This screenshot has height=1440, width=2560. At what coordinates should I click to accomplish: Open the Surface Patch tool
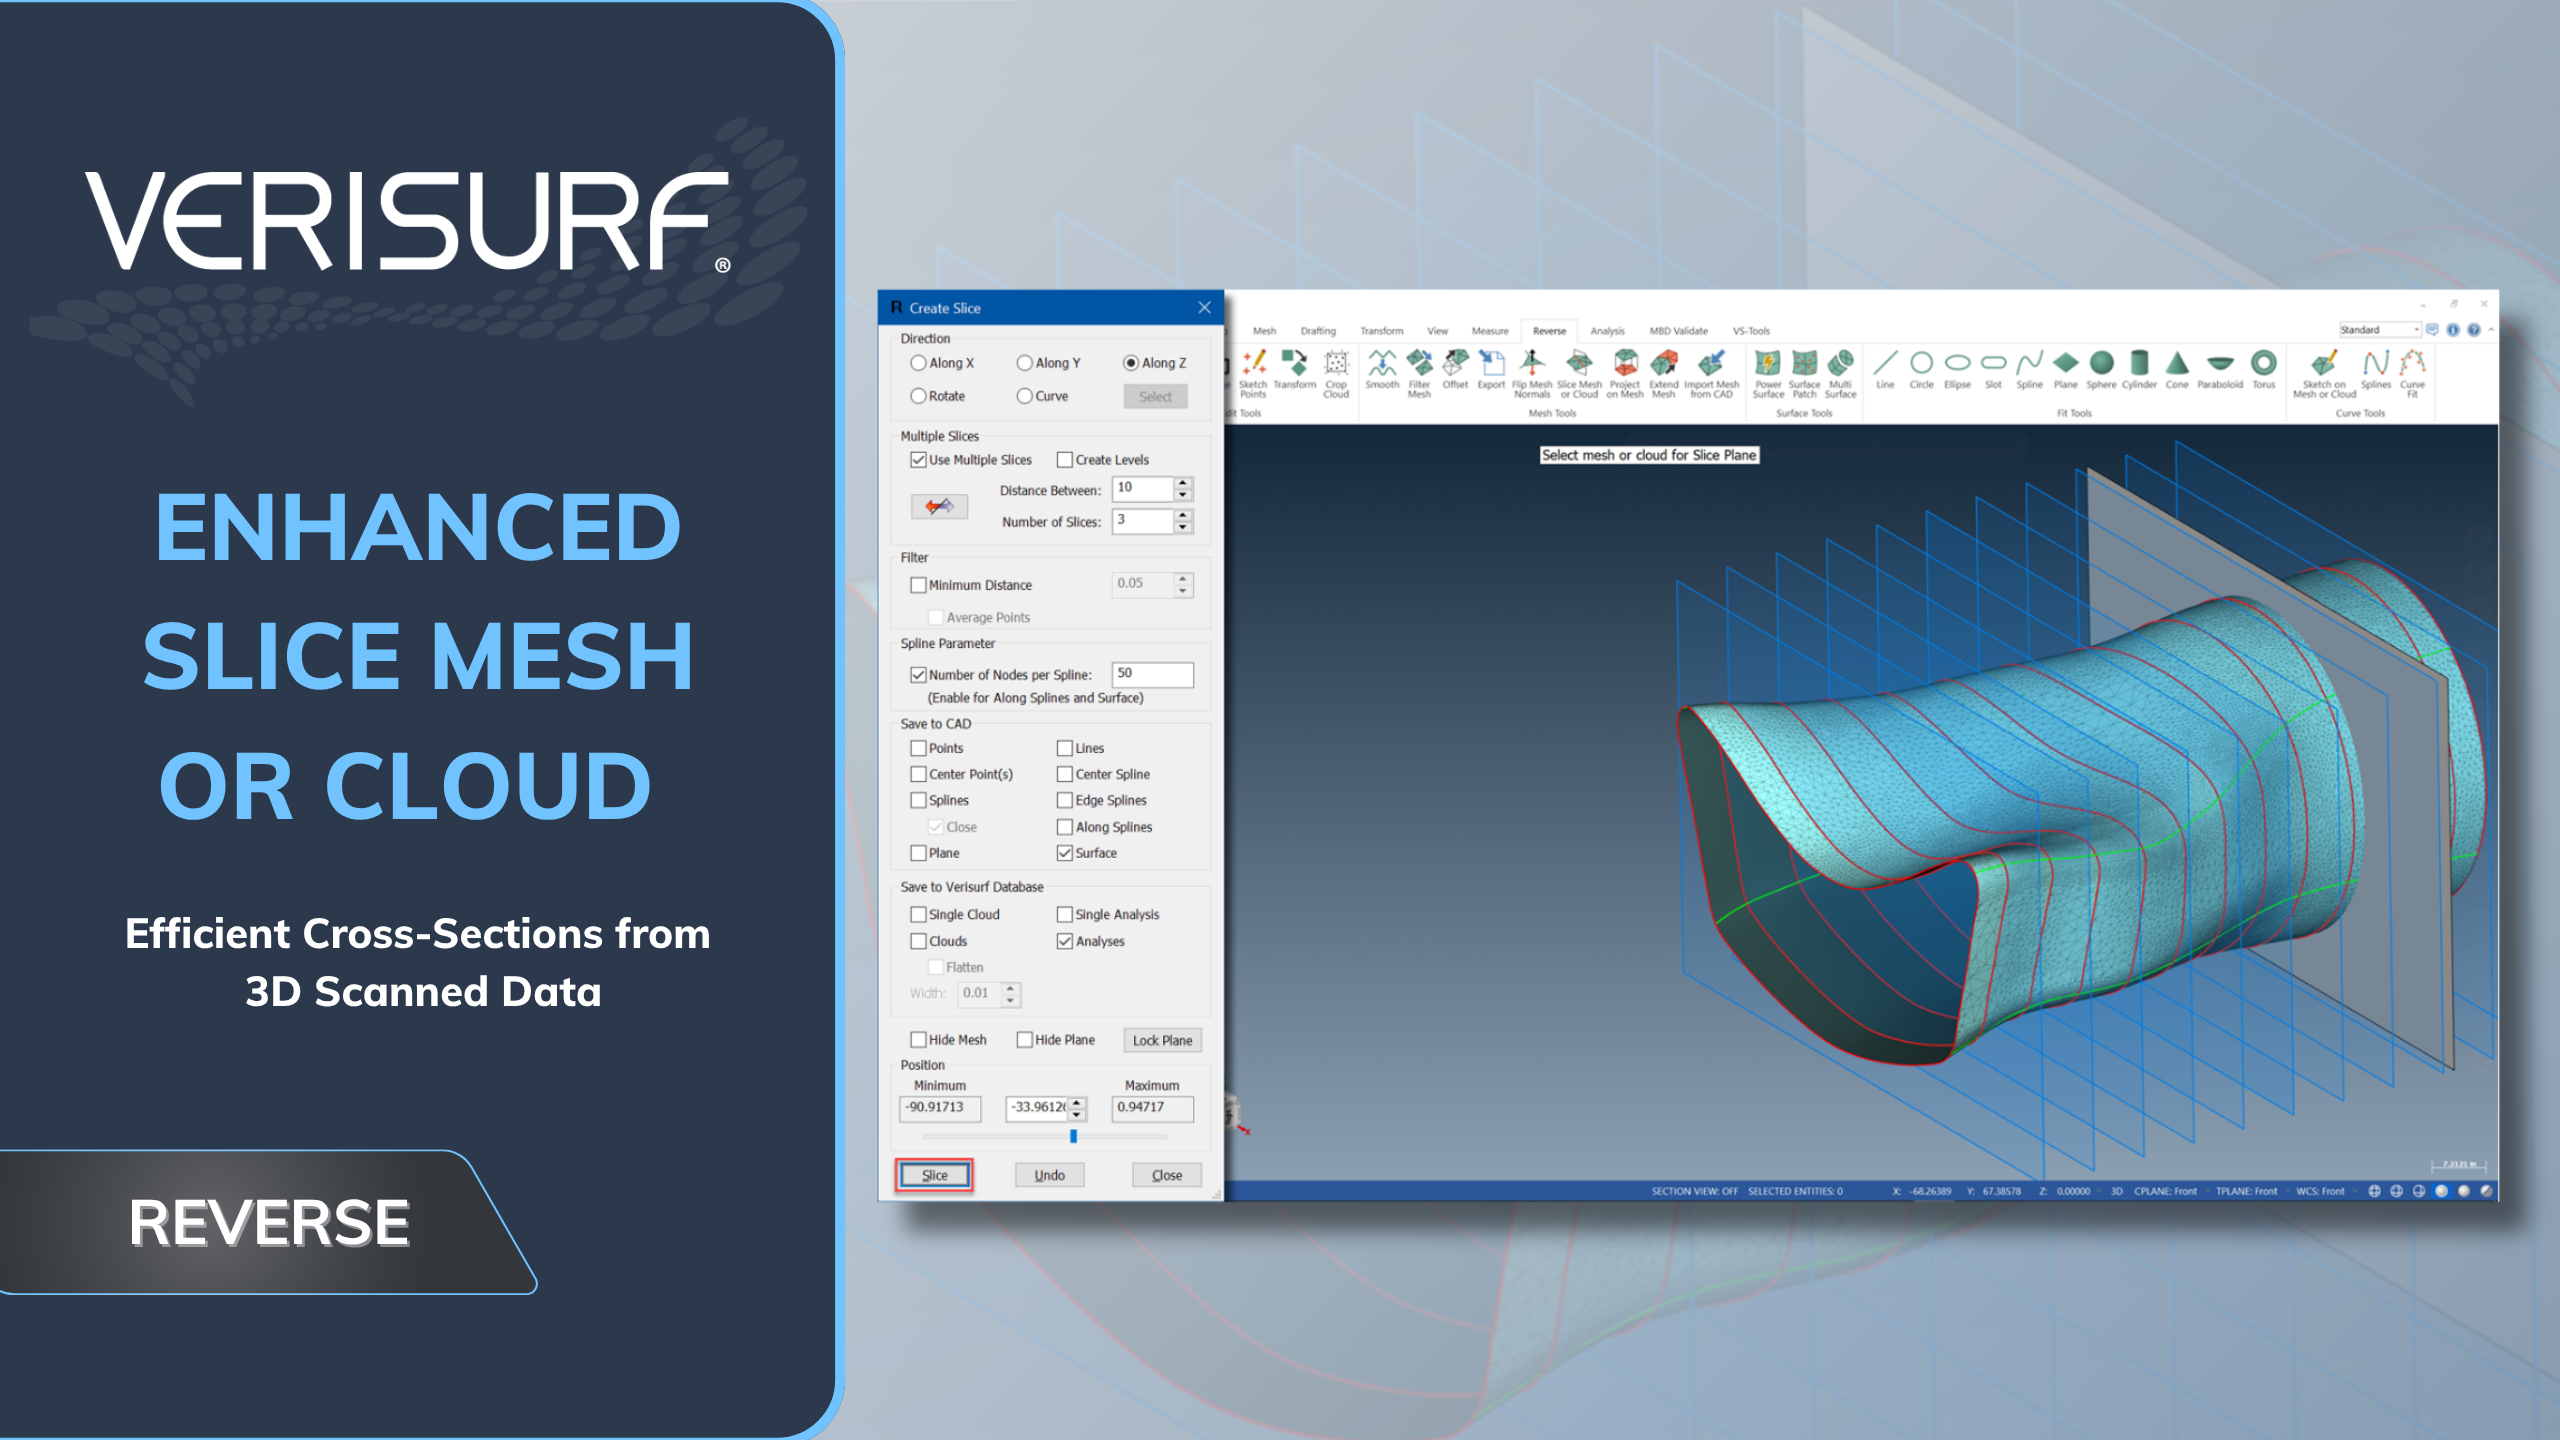click(x=1804, y=373)
